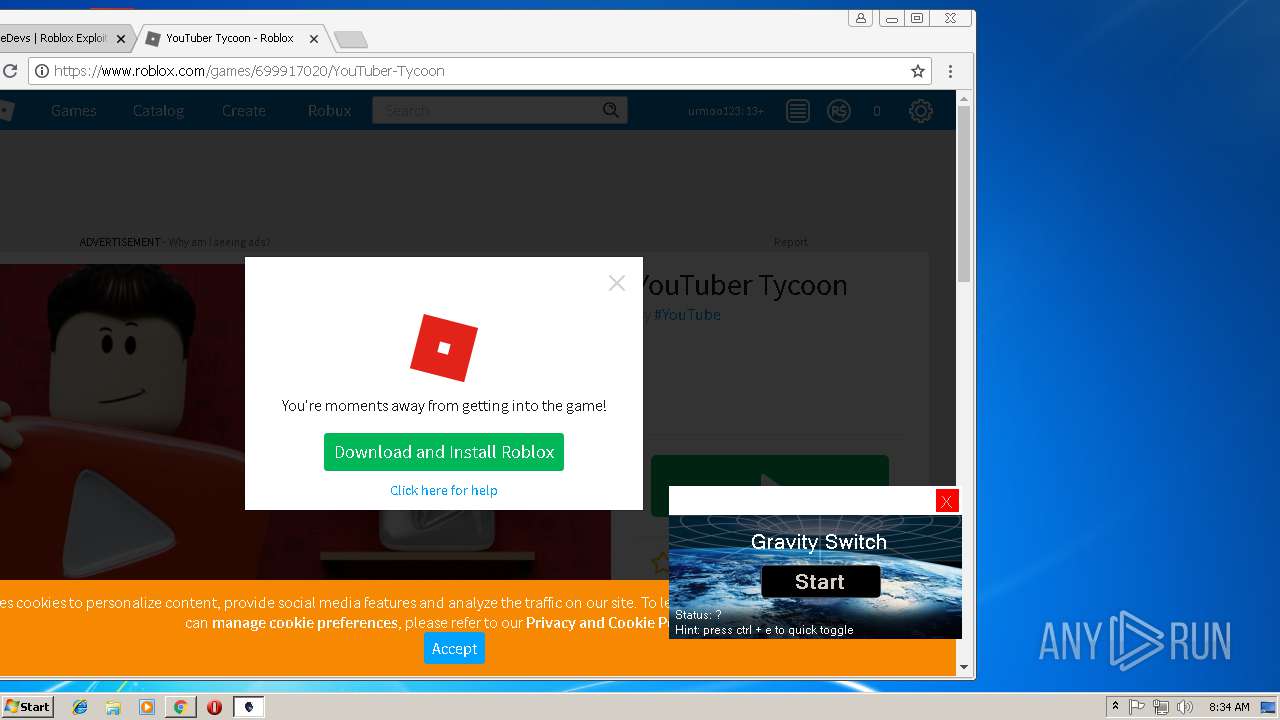Close the YouTuber Tycoon tab
This screenshot has width=1280, height=720.
pos(314,39)
